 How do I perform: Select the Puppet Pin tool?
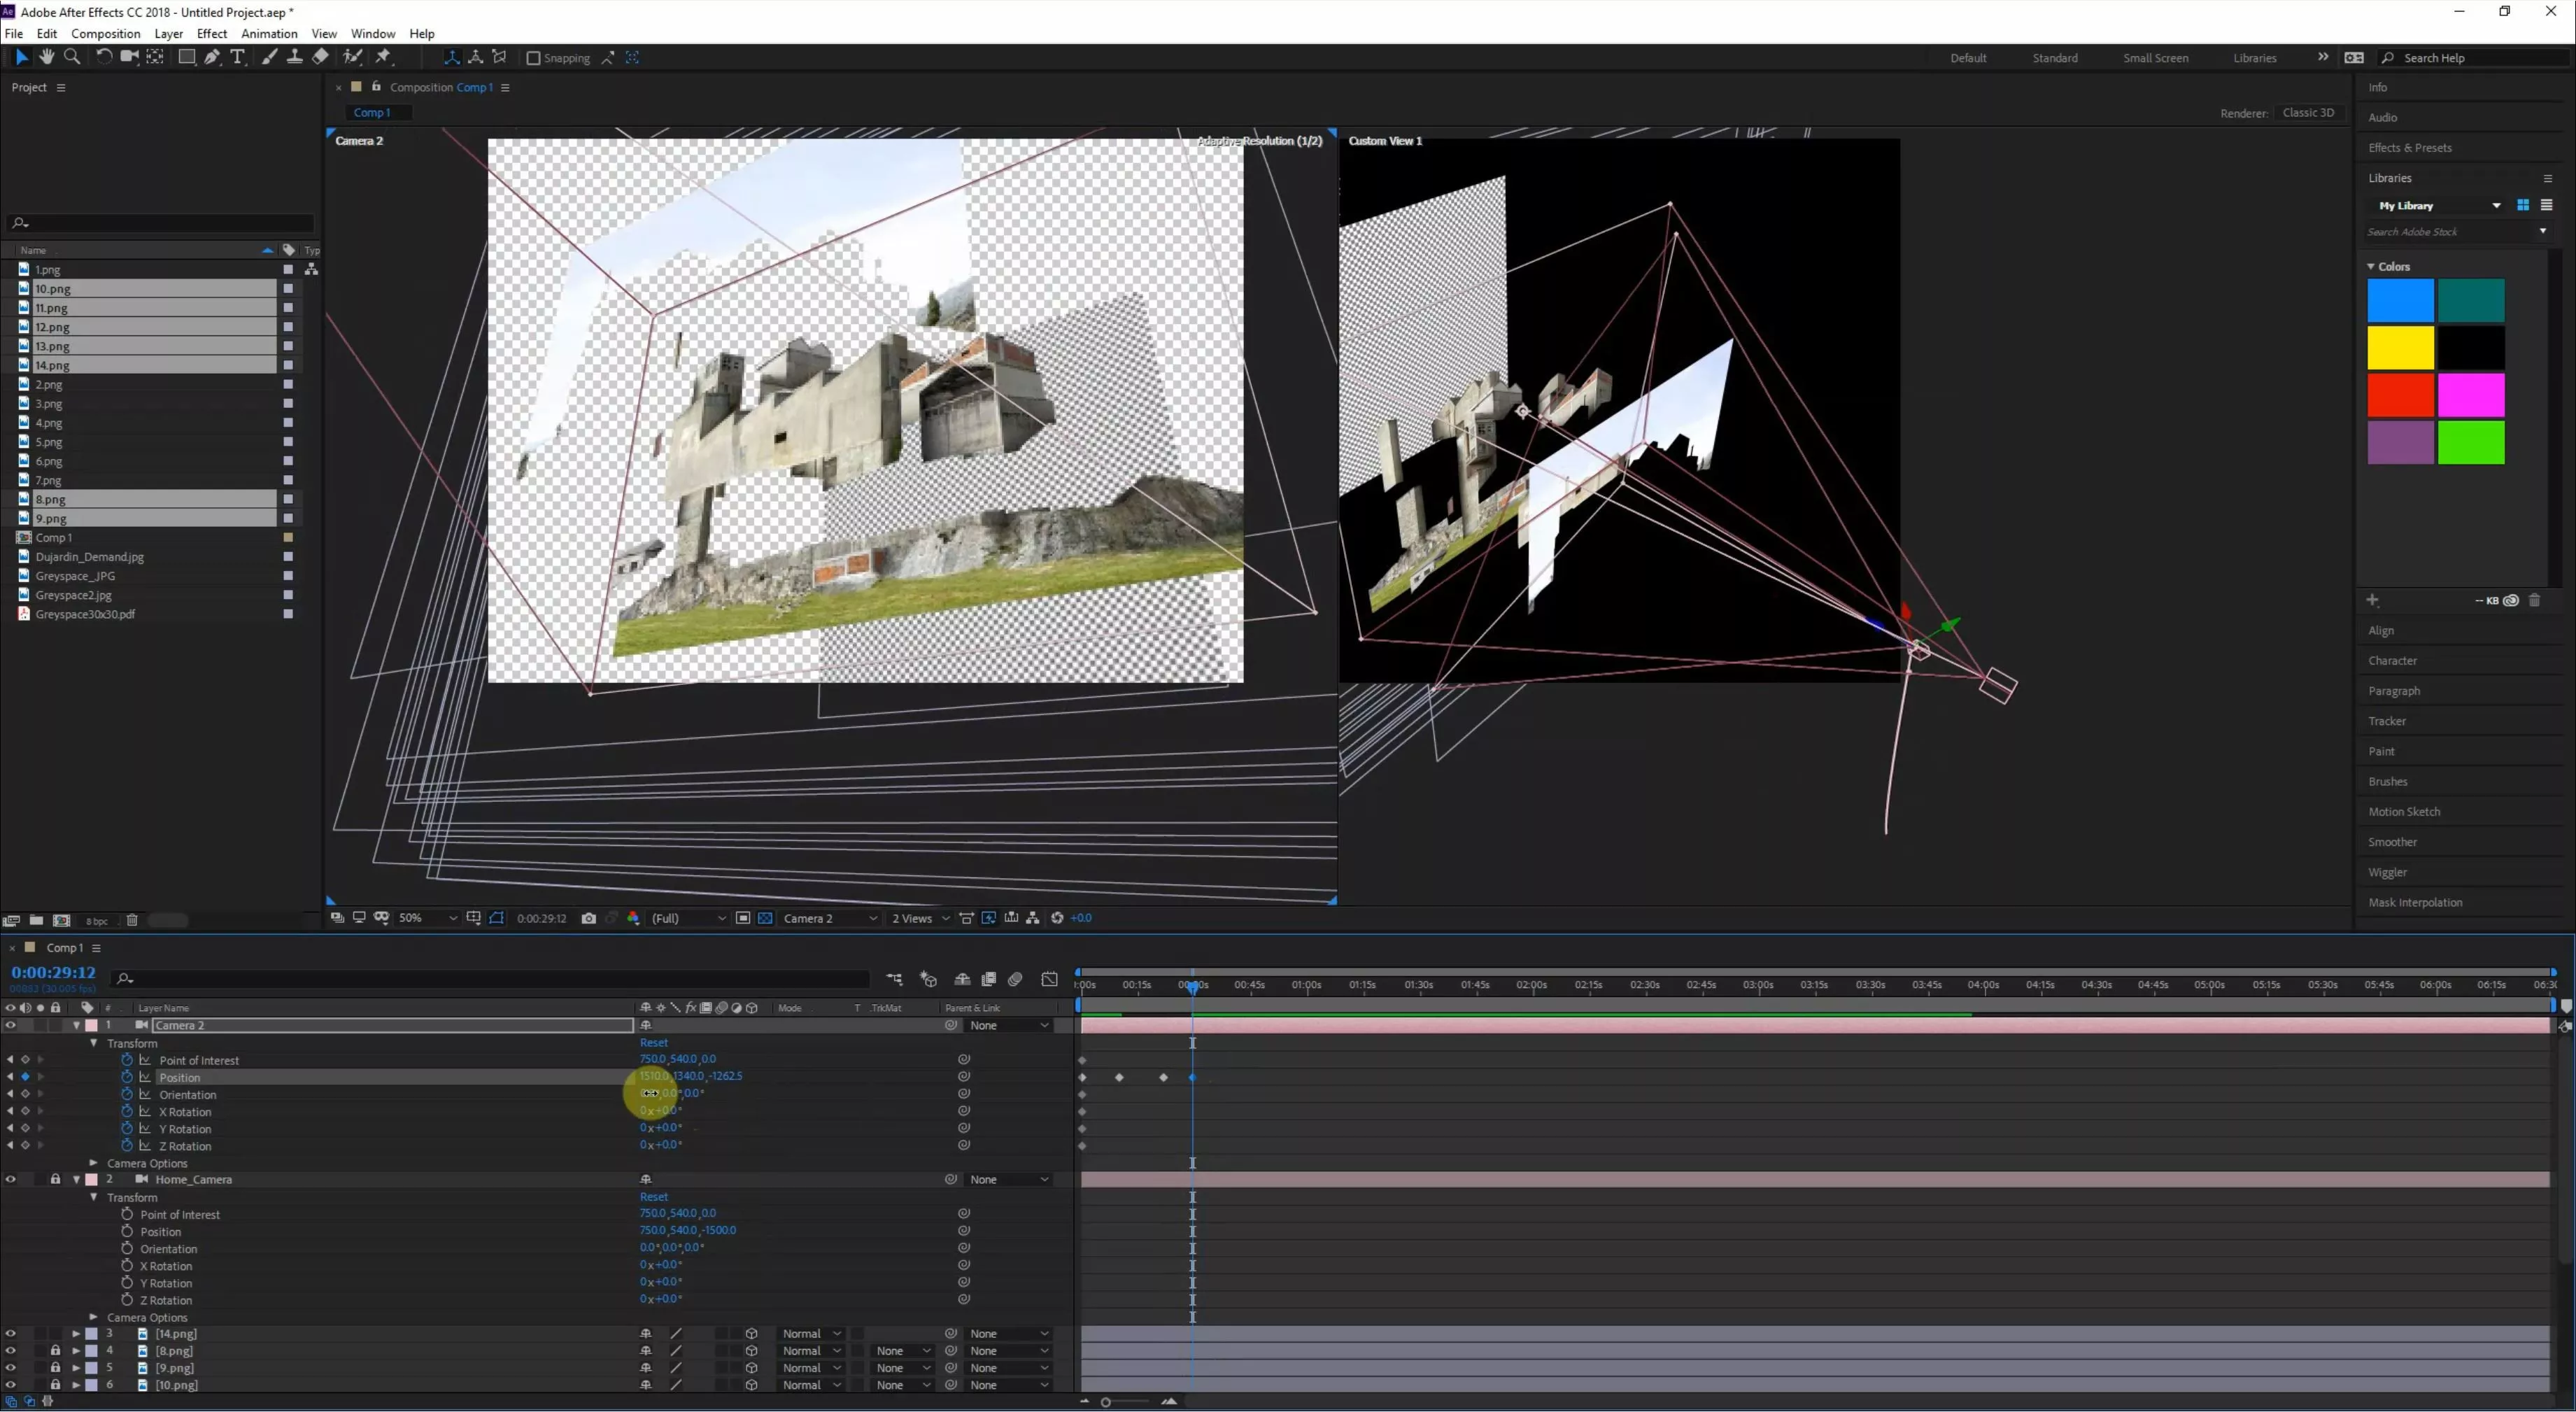(383, 57)
